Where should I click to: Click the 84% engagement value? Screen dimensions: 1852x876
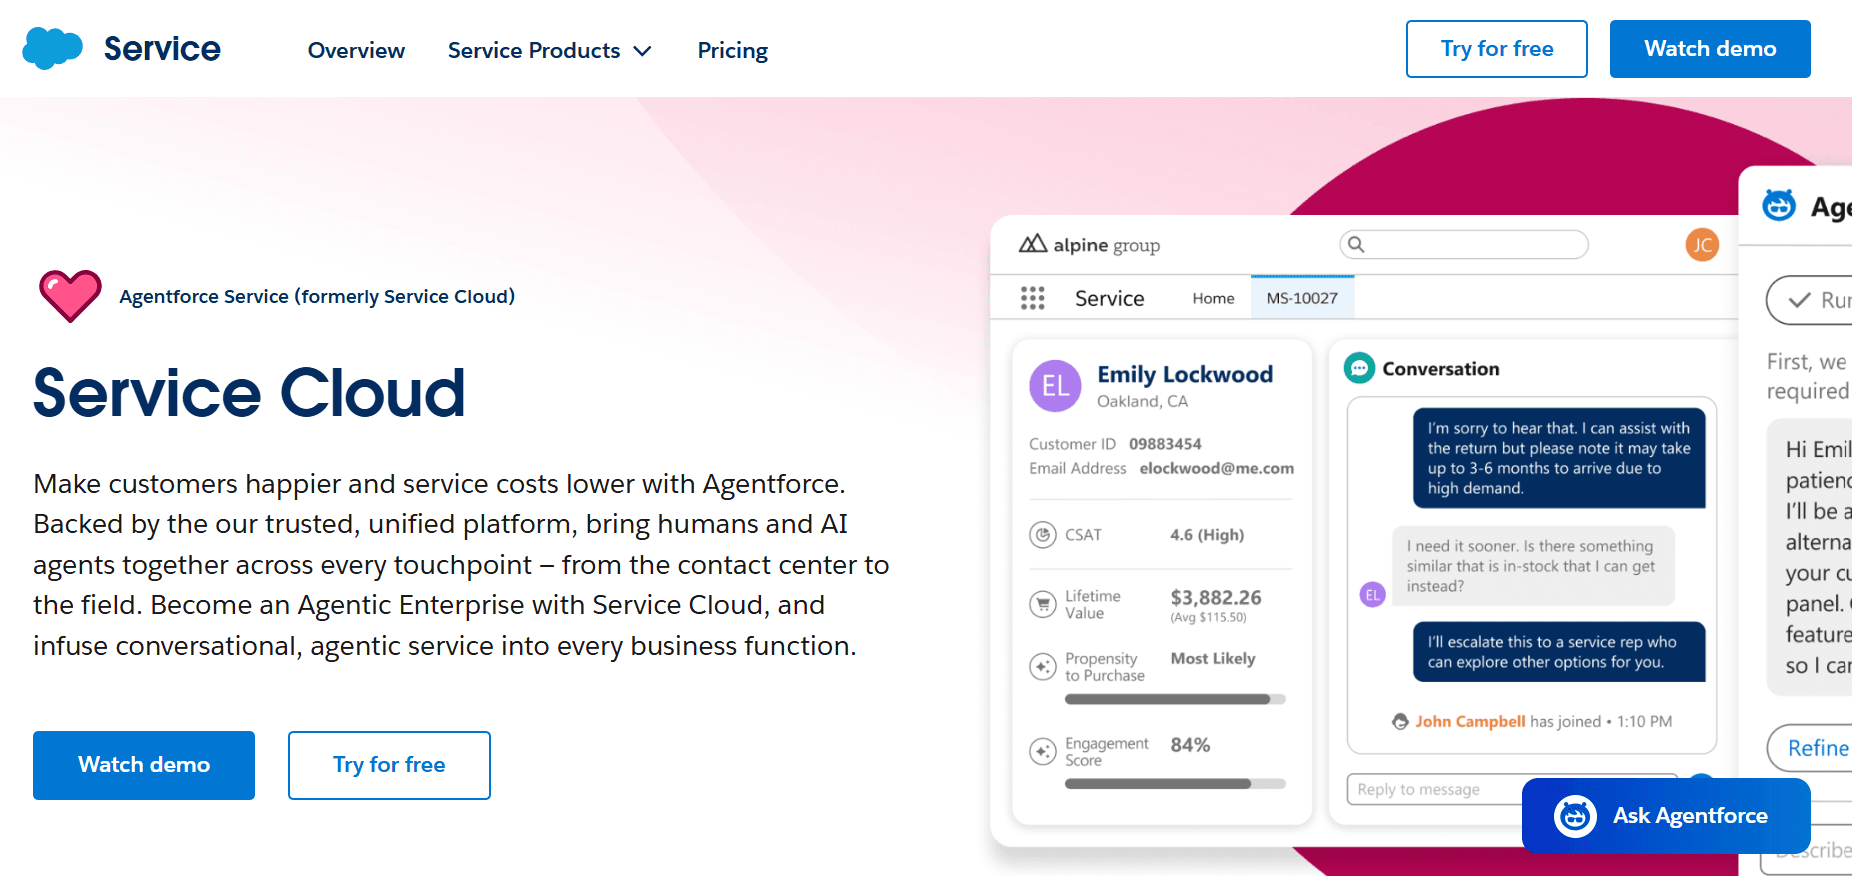click(x=1190, y=745)
